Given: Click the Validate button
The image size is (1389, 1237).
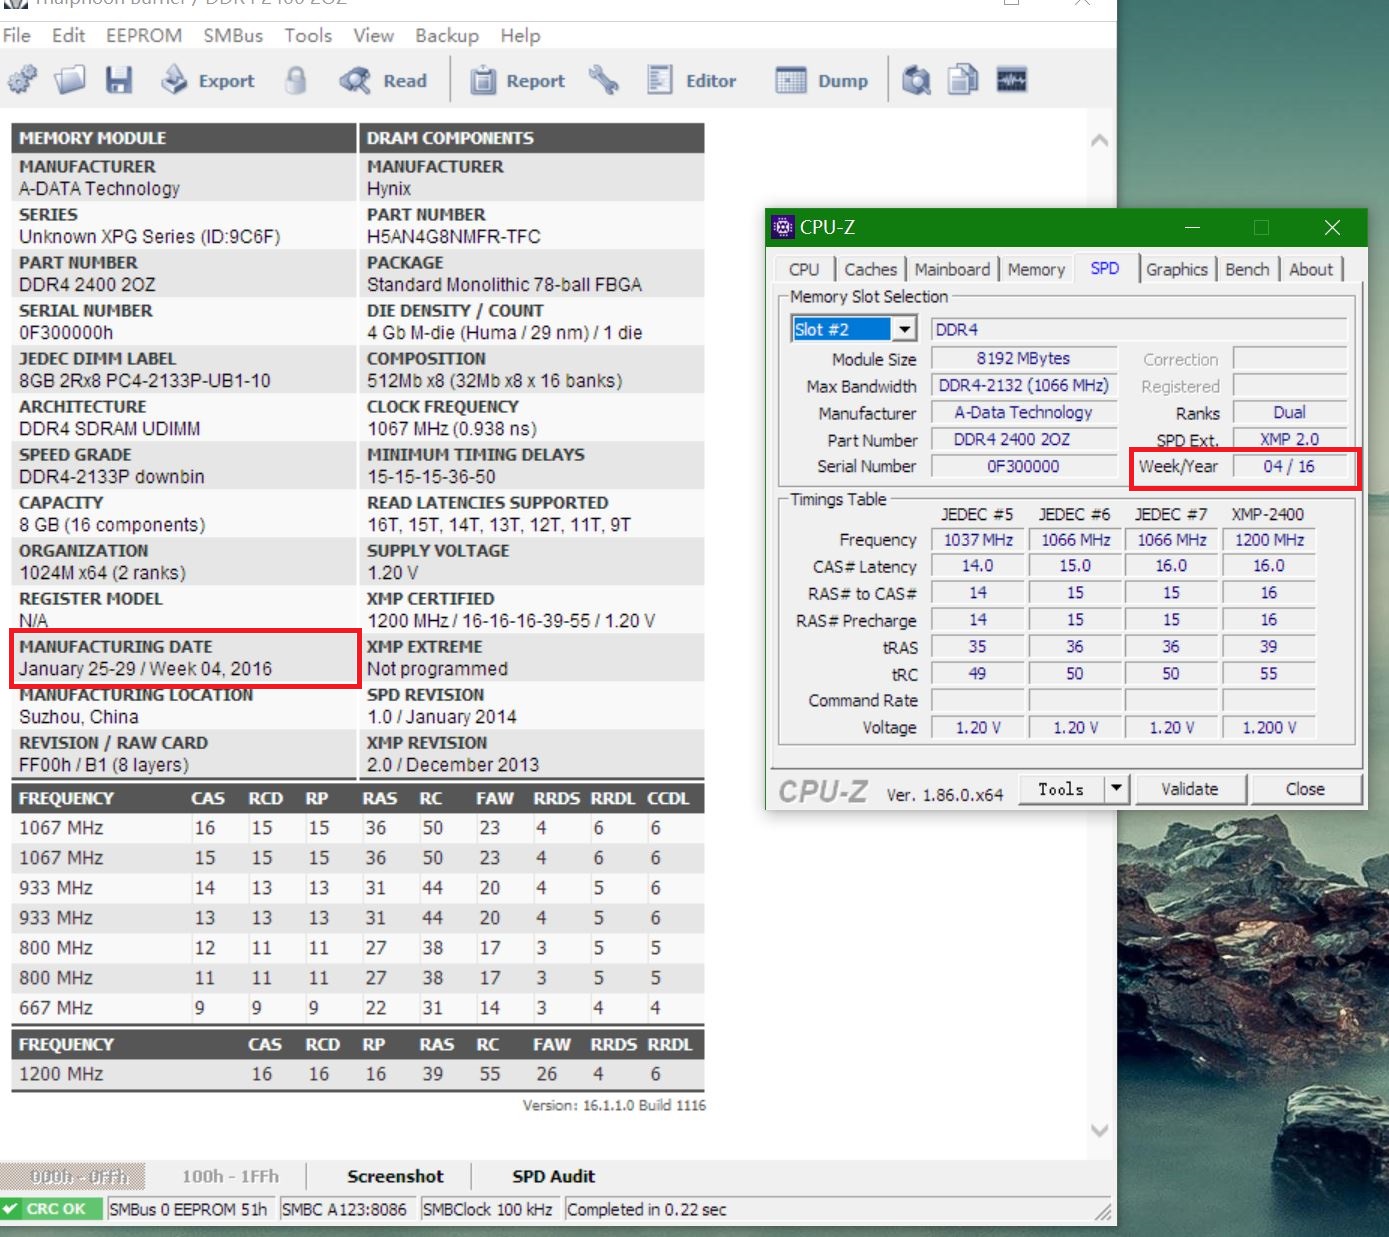Looking at the screenshot, I should [1189, 789].
